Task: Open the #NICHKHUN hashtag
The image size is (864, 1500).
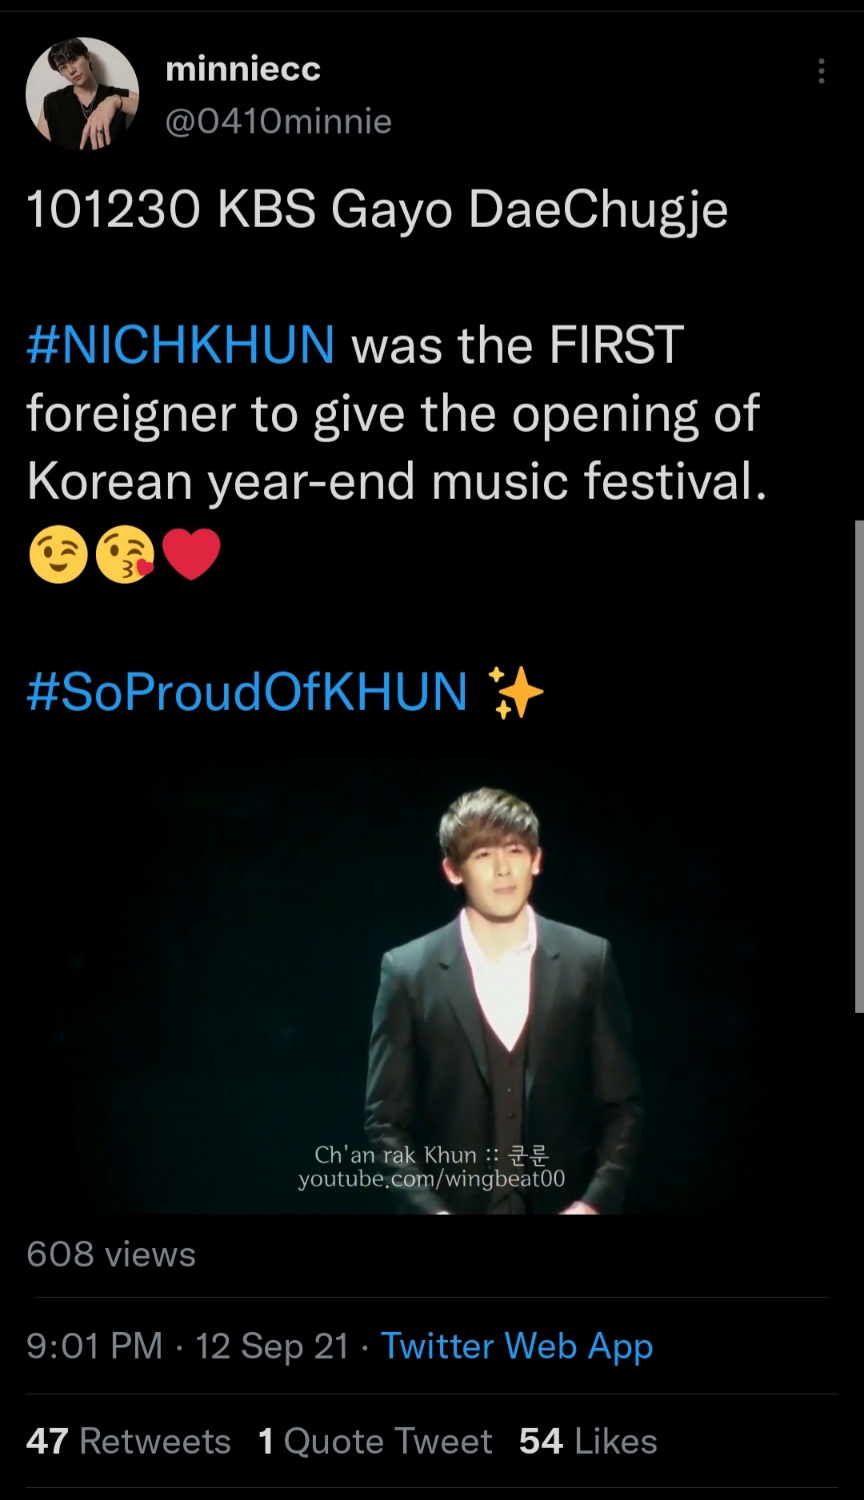Action: pyautogui.click(x=181, y=344)
